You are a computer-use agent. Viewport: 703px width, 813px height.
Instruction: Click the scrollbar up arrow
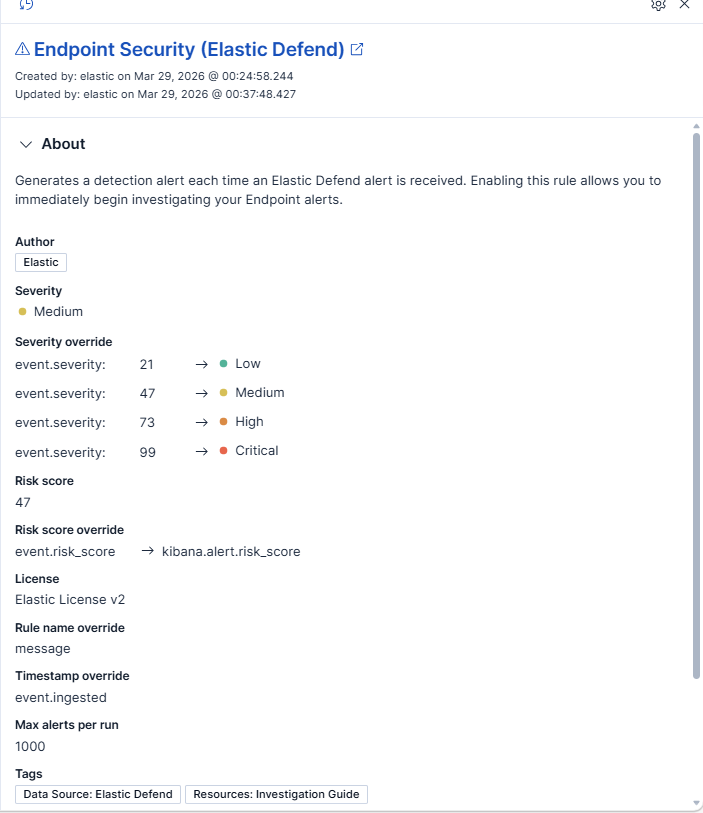click(x=696, y=127)
